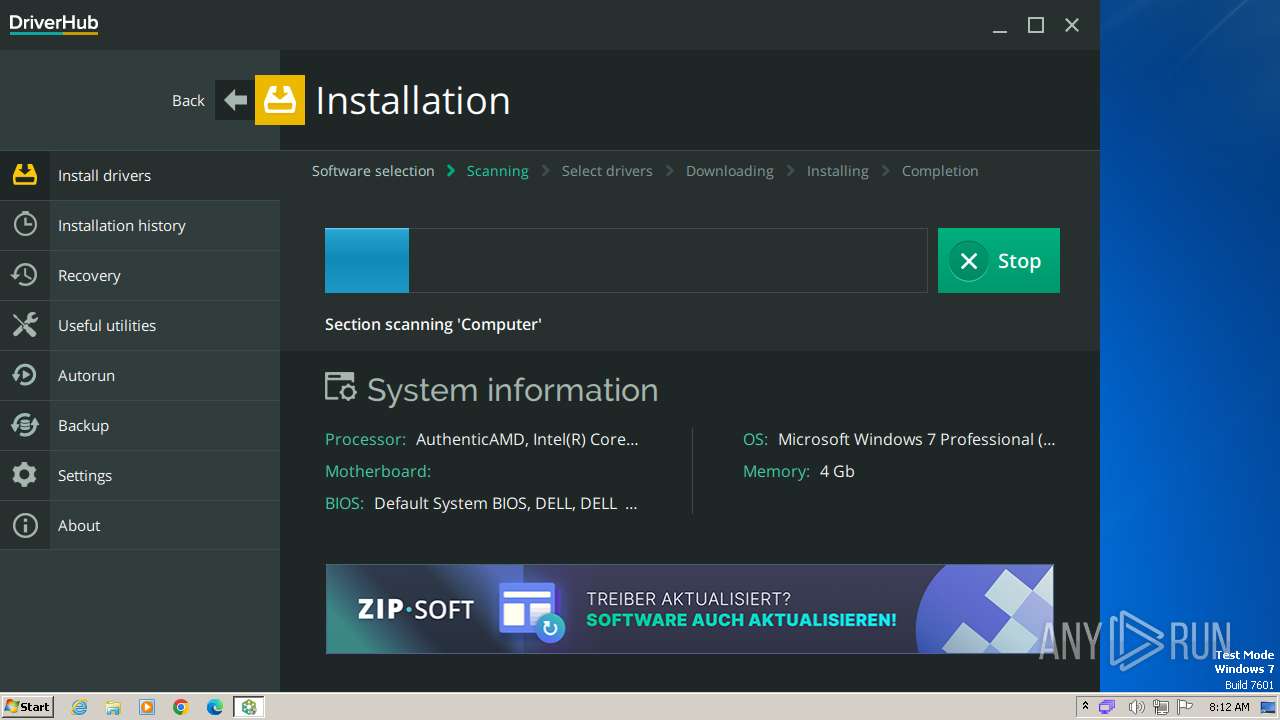Click the scanning progress bar

point(626,260)
